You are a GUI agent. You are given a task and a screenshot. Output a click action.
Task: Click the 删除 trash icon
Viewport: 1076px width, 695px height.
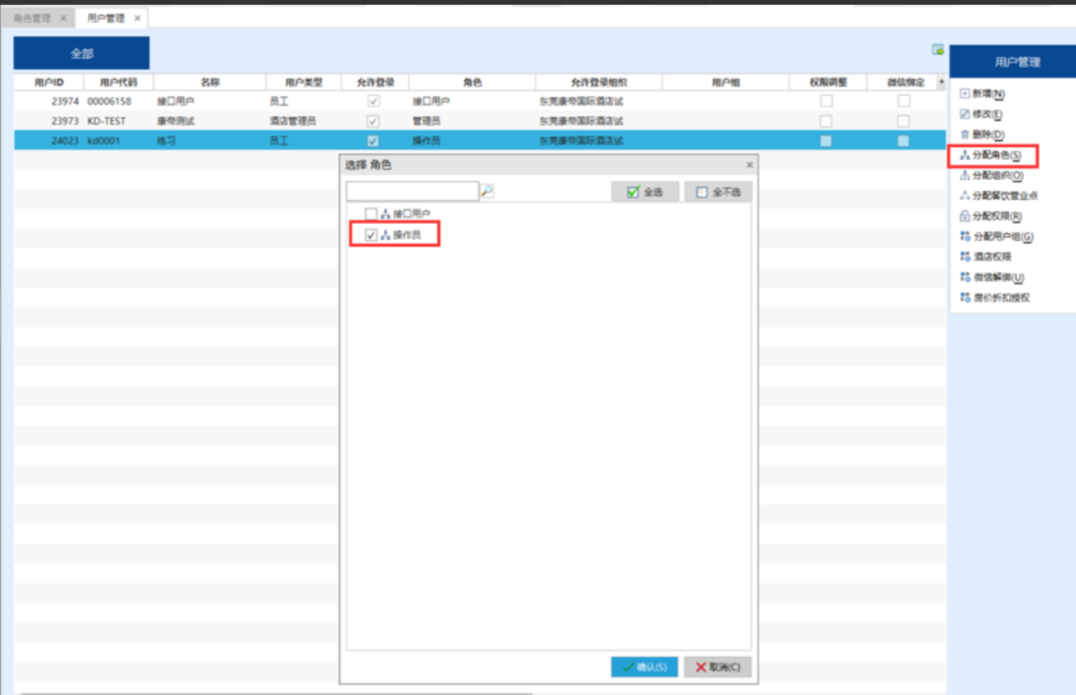coord(965,135)
